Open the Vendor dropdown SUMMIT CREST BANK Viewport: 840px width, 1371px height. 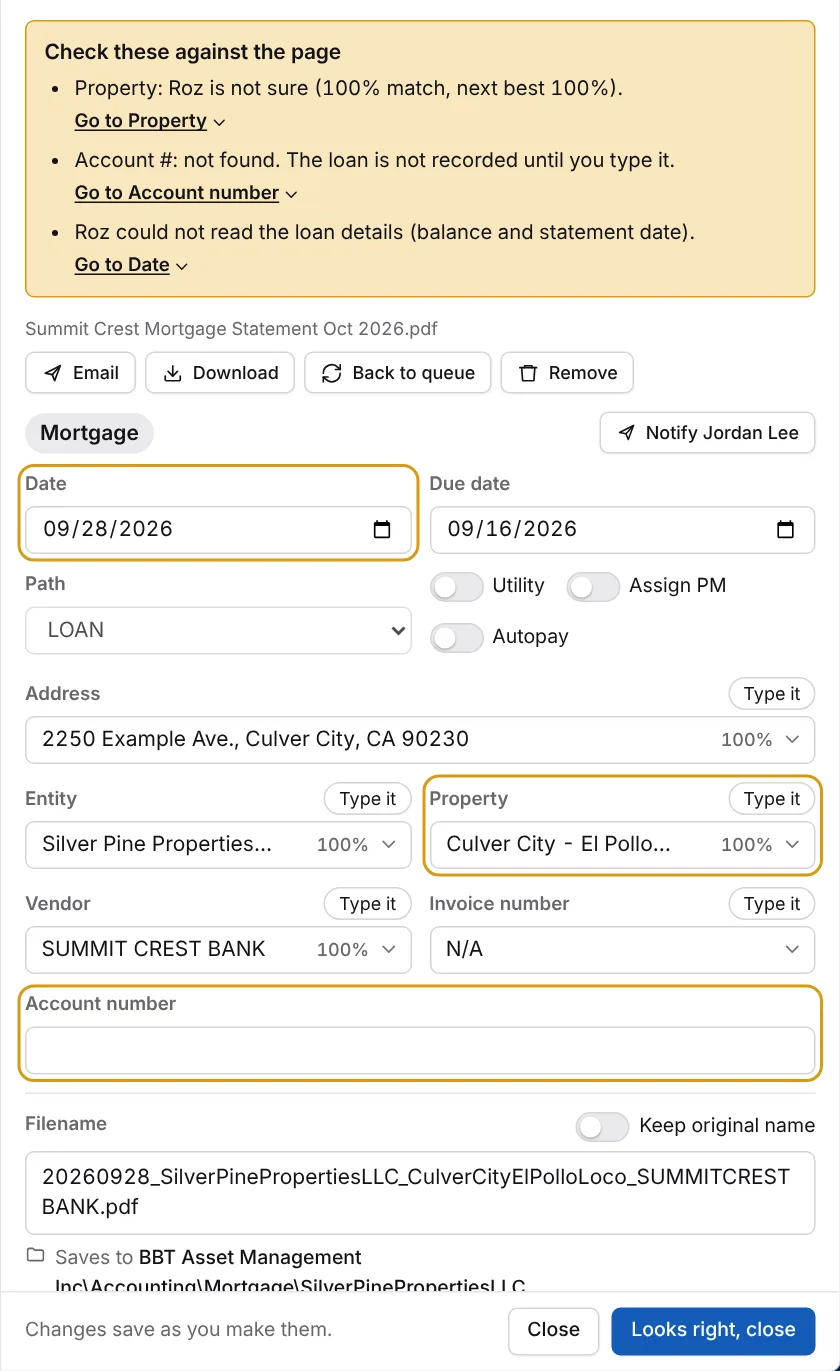pyautogui.click(x=218, y=950)
